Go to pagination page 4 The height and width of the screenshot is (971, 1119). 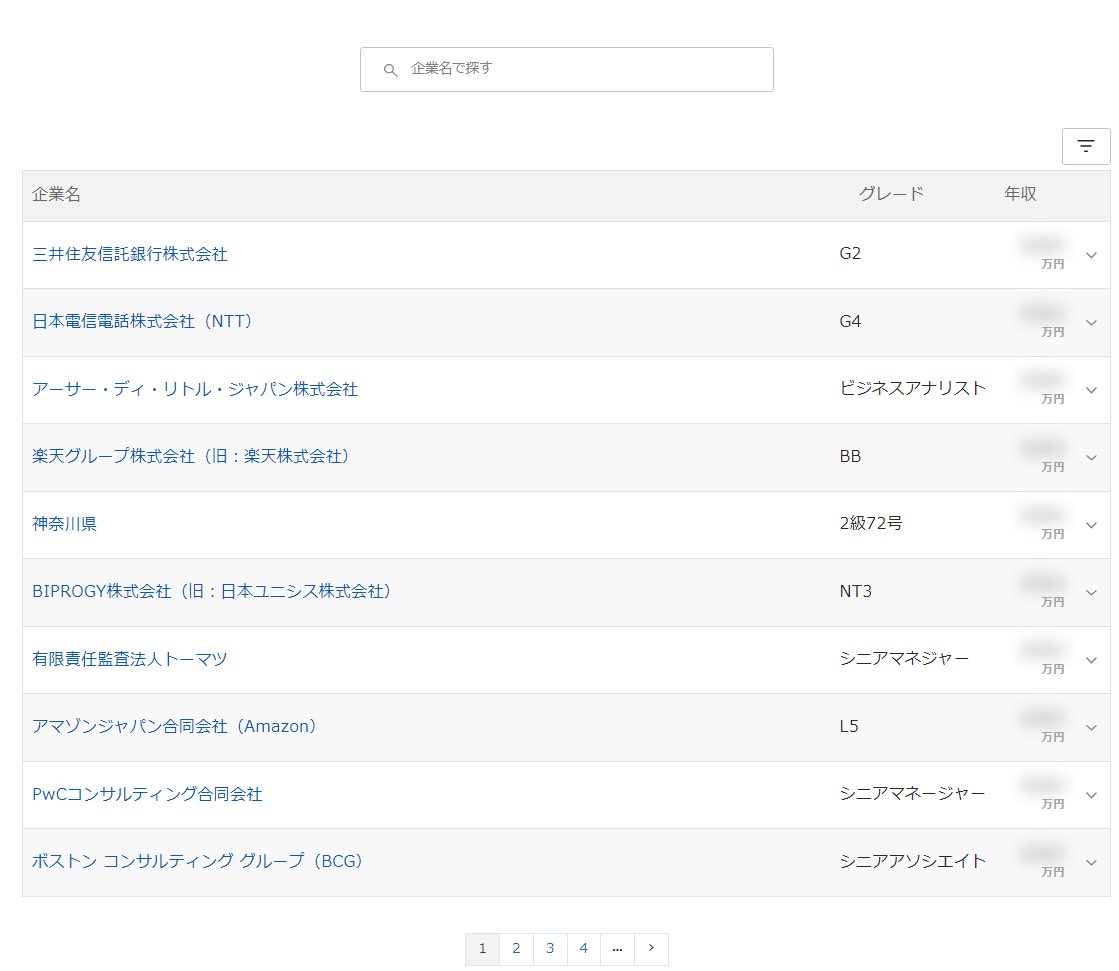tap(583, 949)
